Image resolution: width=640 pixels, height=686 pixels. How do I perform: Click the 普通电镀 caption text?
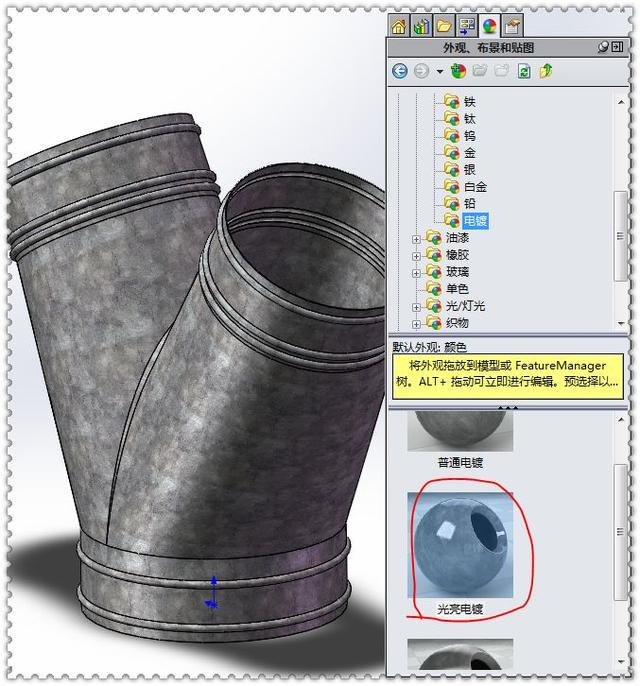(460, 462)
